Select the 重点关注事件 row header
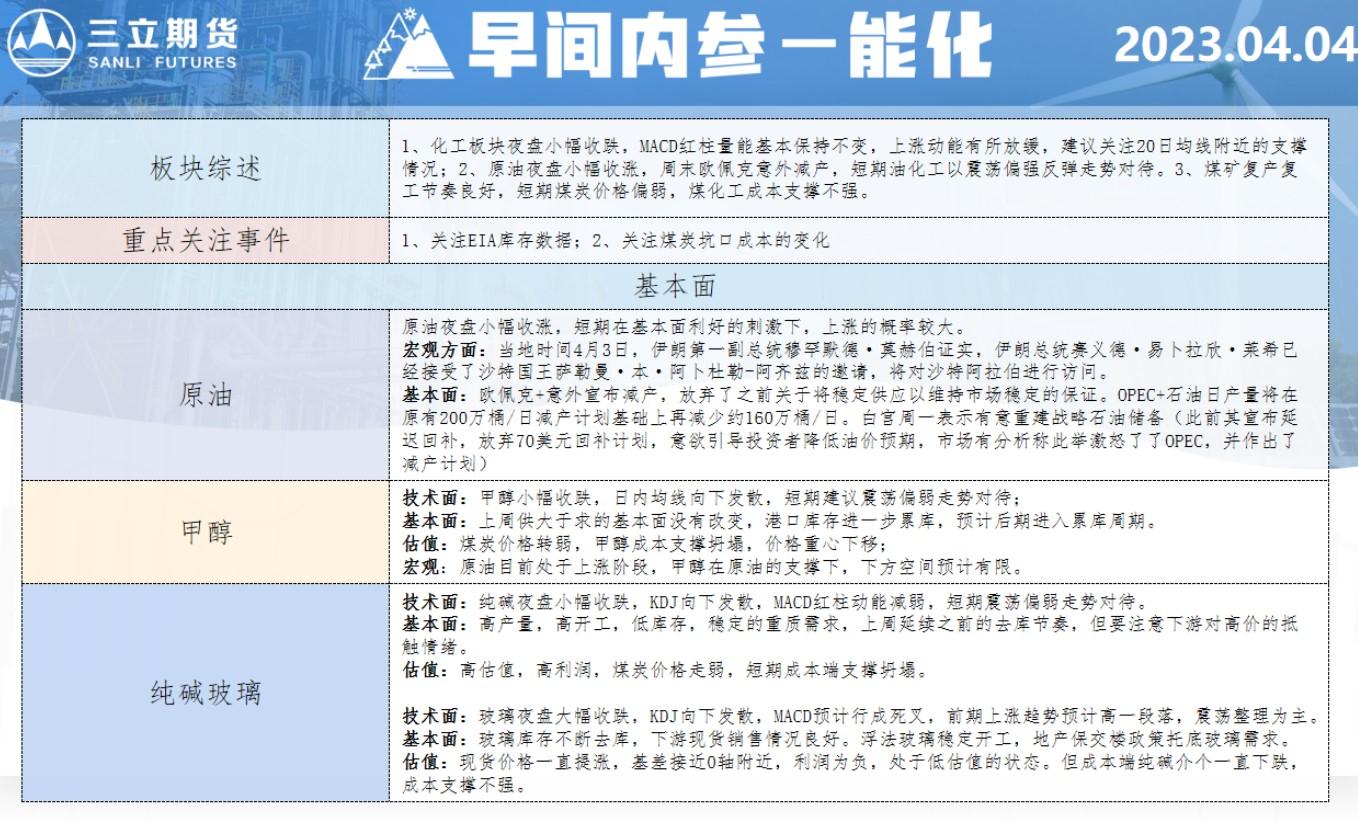The width and height of the screenshot is (1358, 821). click(206, 241)
